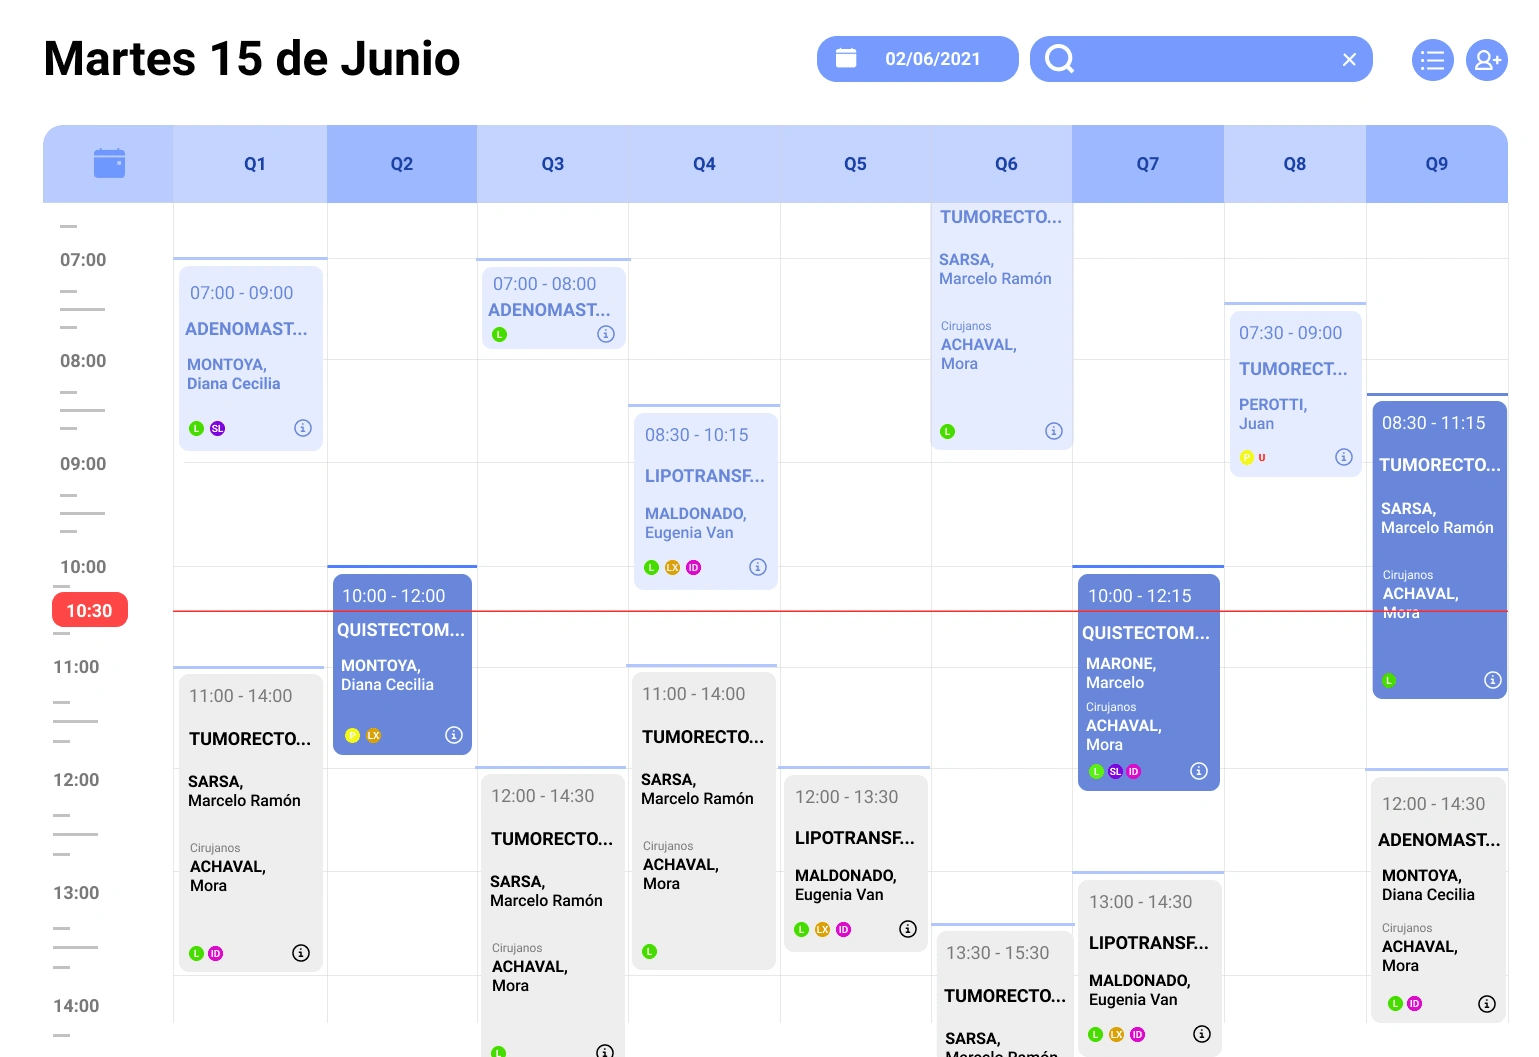
Task: Open info icon on Q1 07:00 - 09:00 card
Action: pyautogui.click(x=303, y=428)
